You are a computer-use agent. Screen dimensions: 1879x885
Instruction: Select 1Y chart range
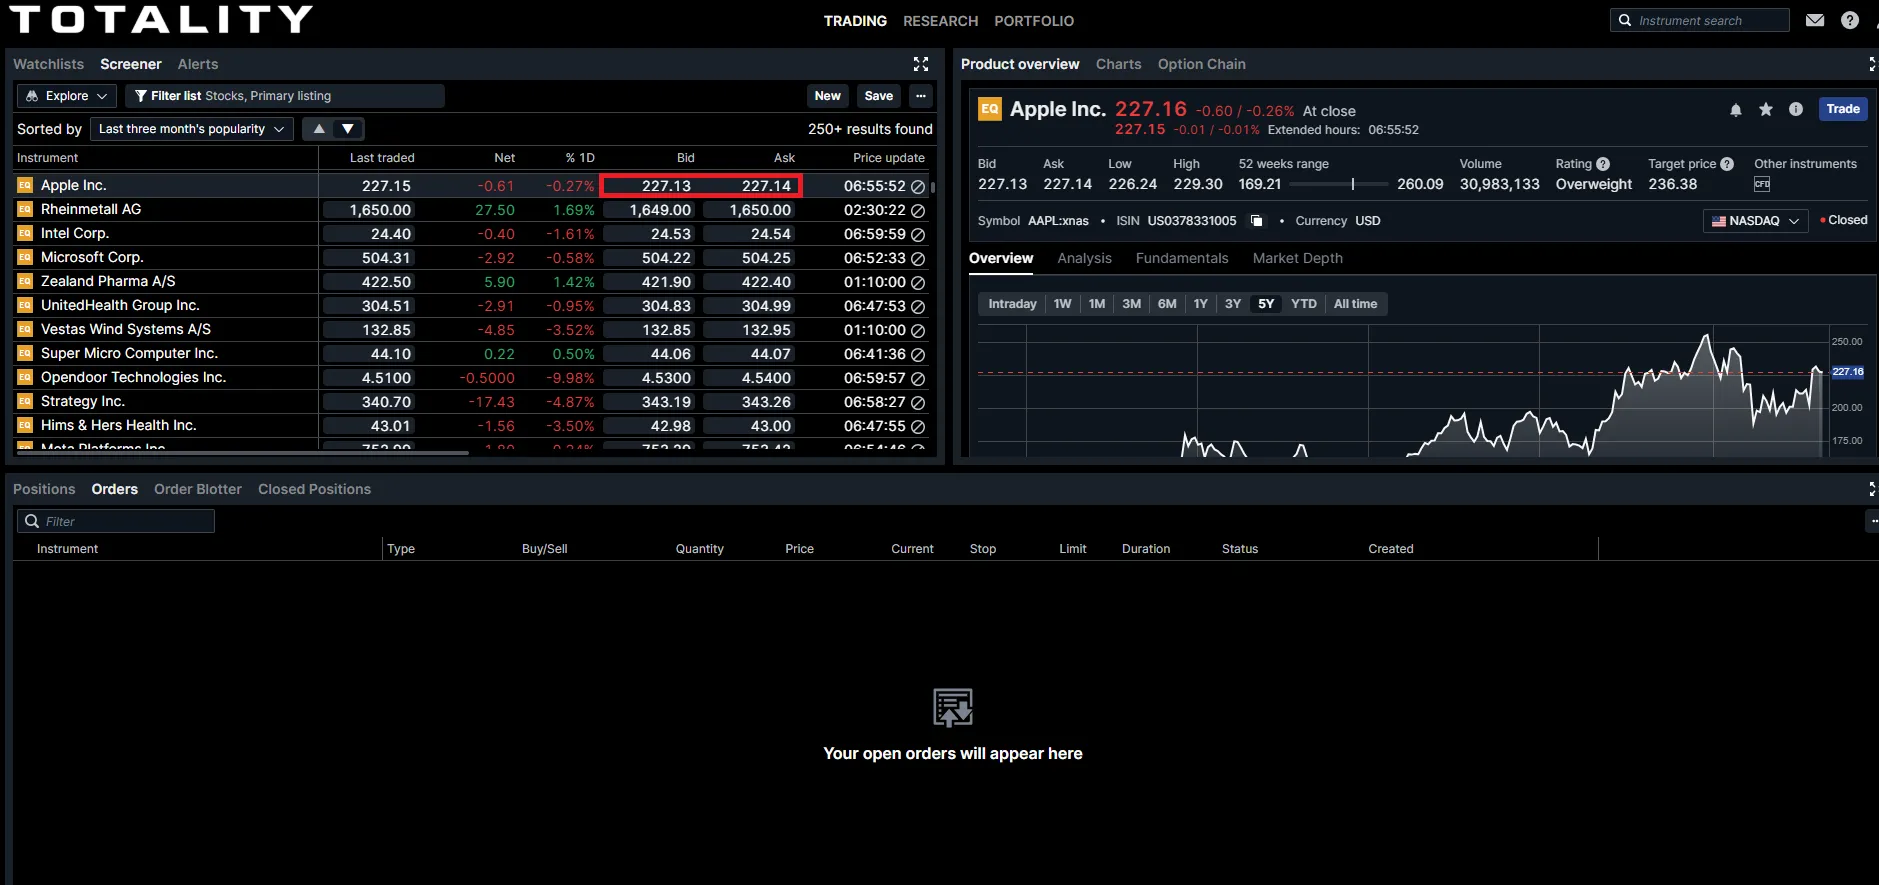click(1201, 304)
